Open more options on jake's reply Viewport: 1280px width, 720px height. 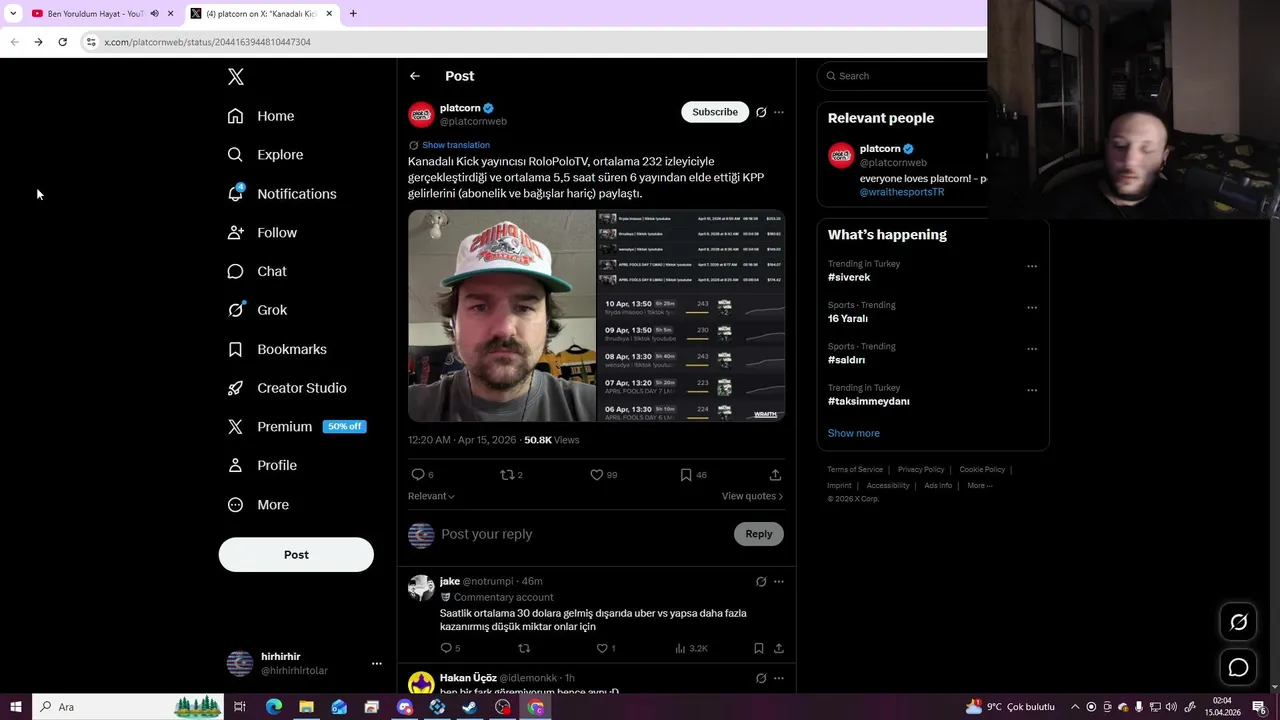[x=779, y=582]
